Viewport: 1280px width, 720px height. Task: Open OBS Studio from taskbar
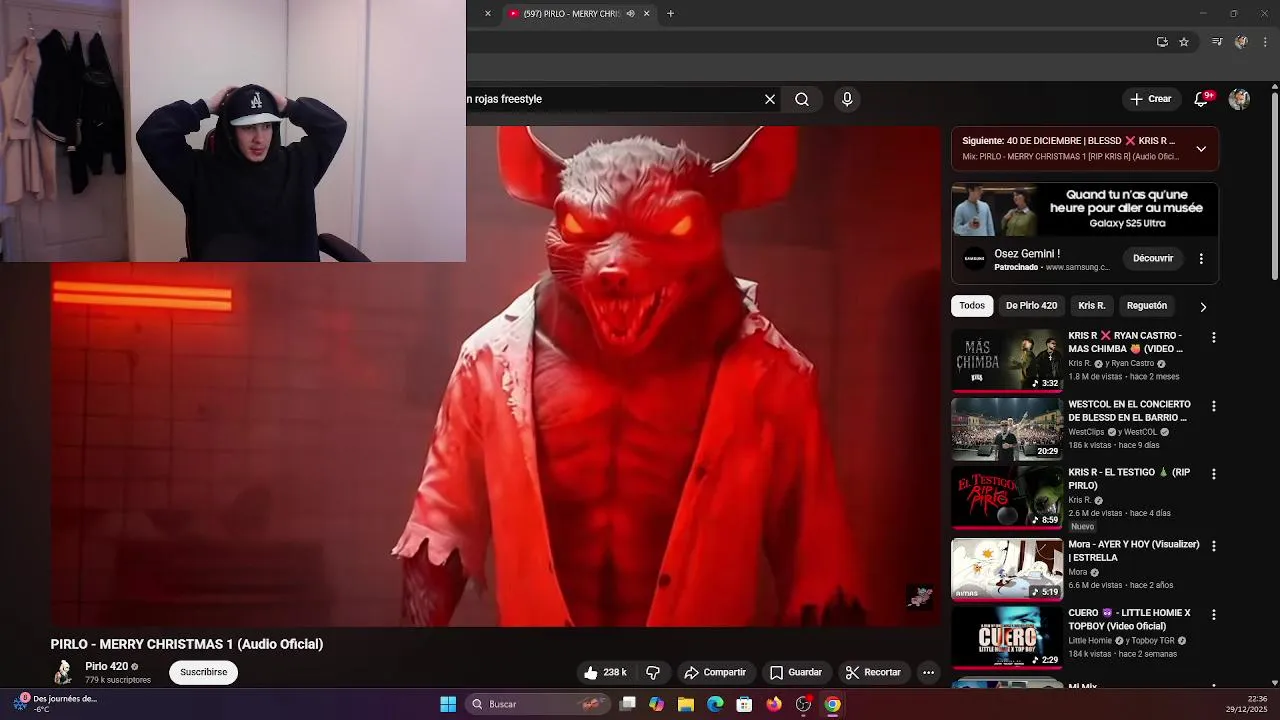point(803,704)
